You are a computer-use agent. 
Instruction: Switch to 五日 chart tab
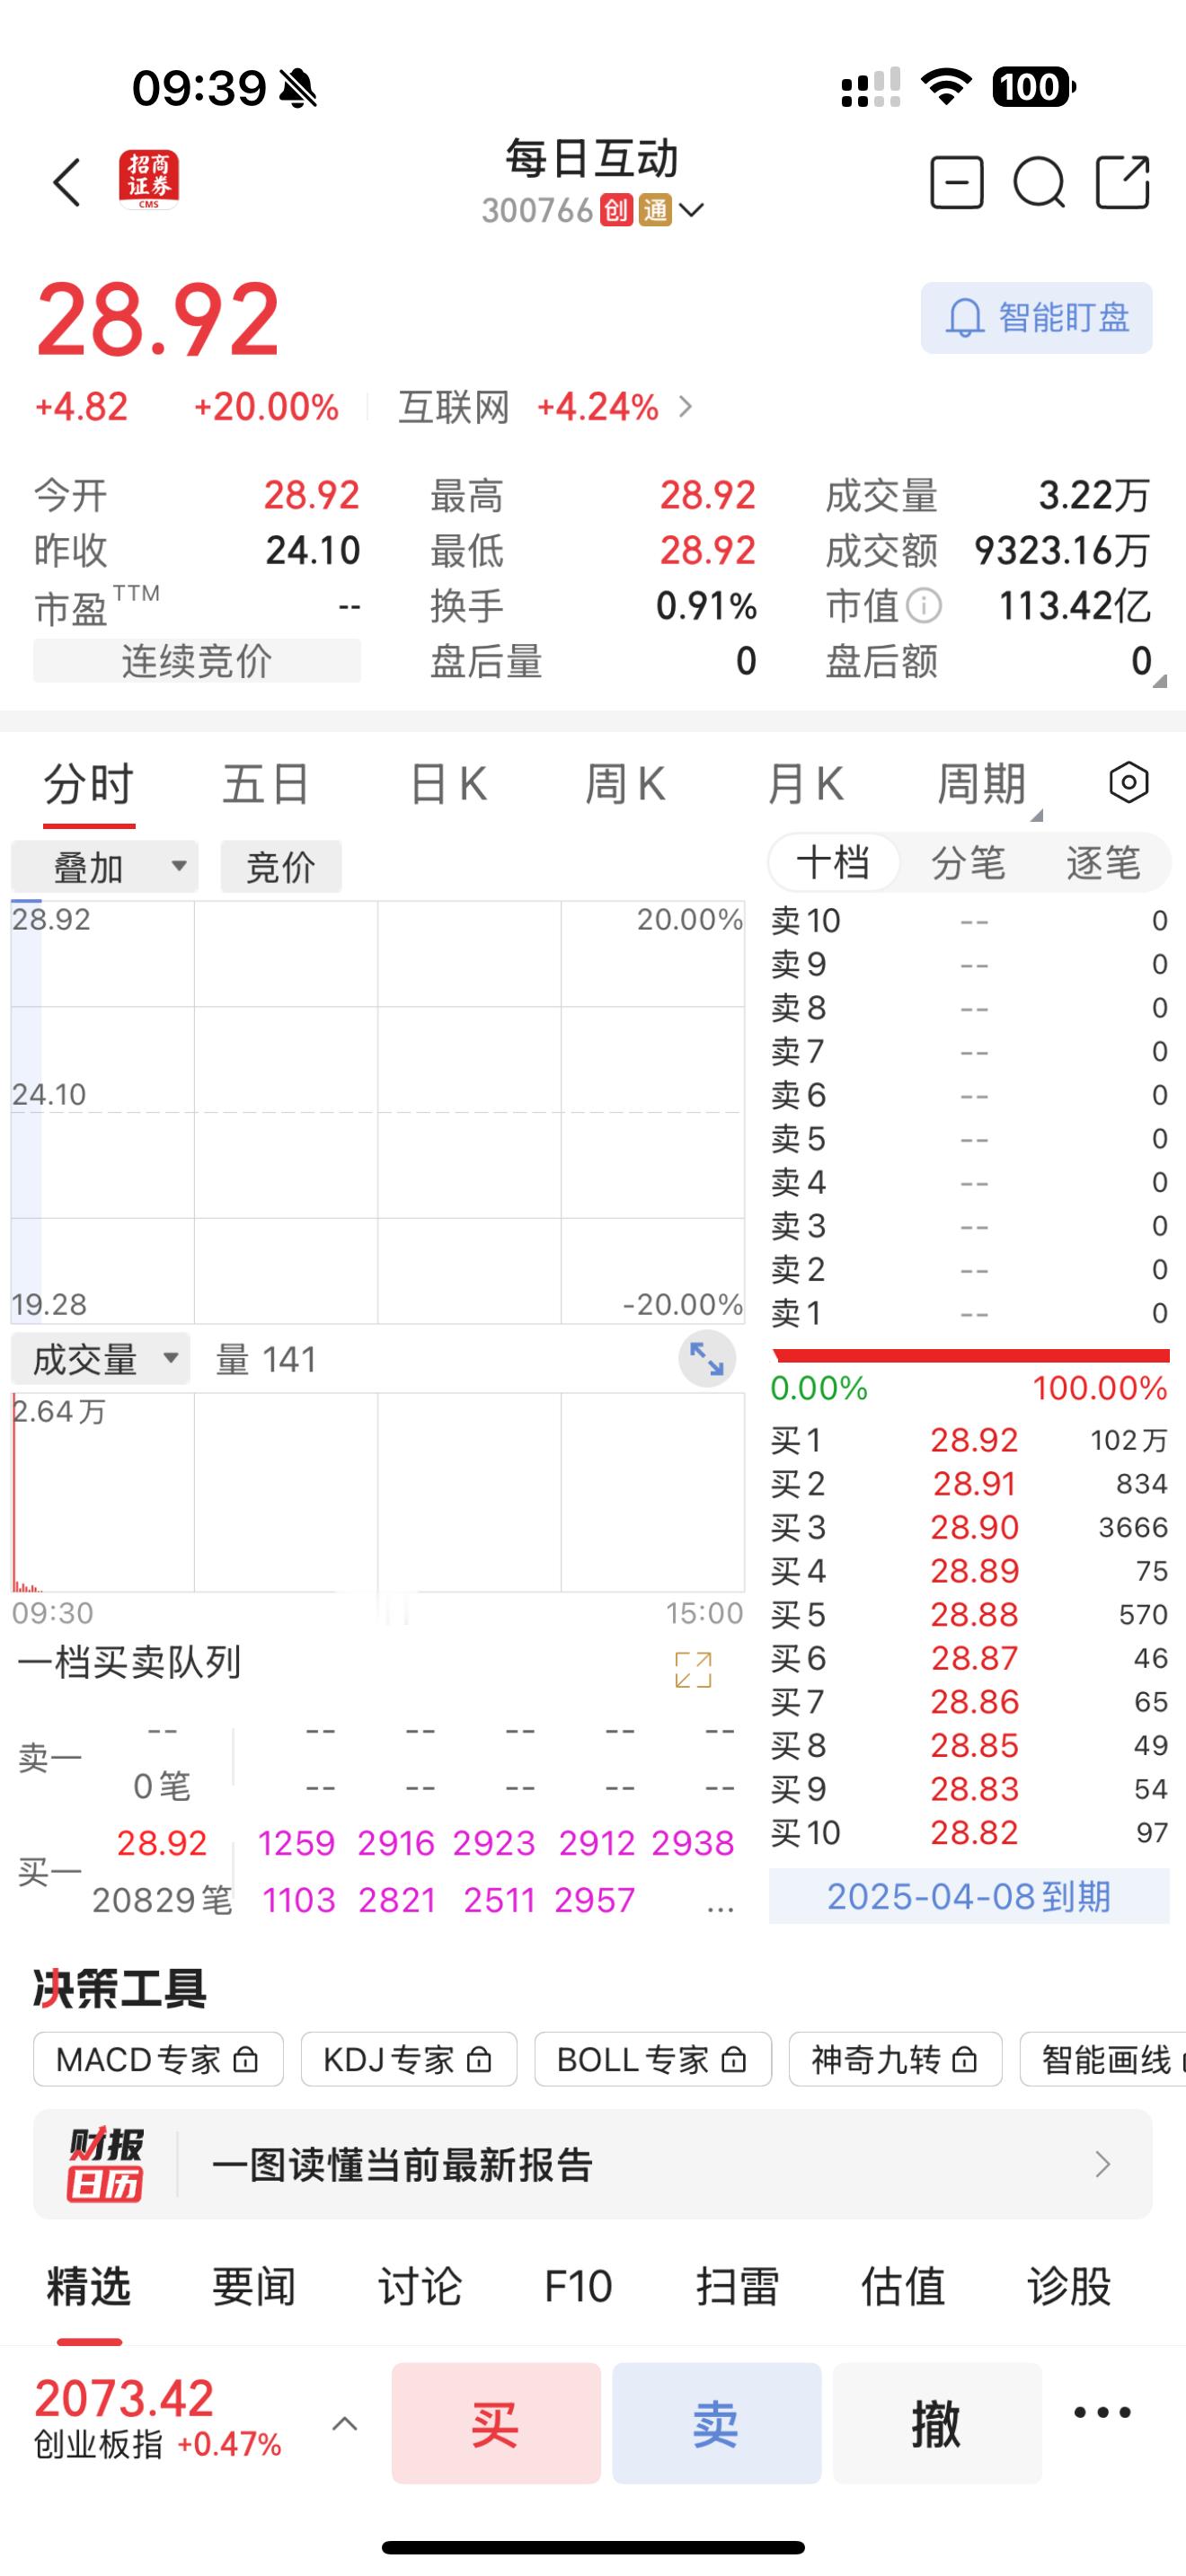pos(266,784)
